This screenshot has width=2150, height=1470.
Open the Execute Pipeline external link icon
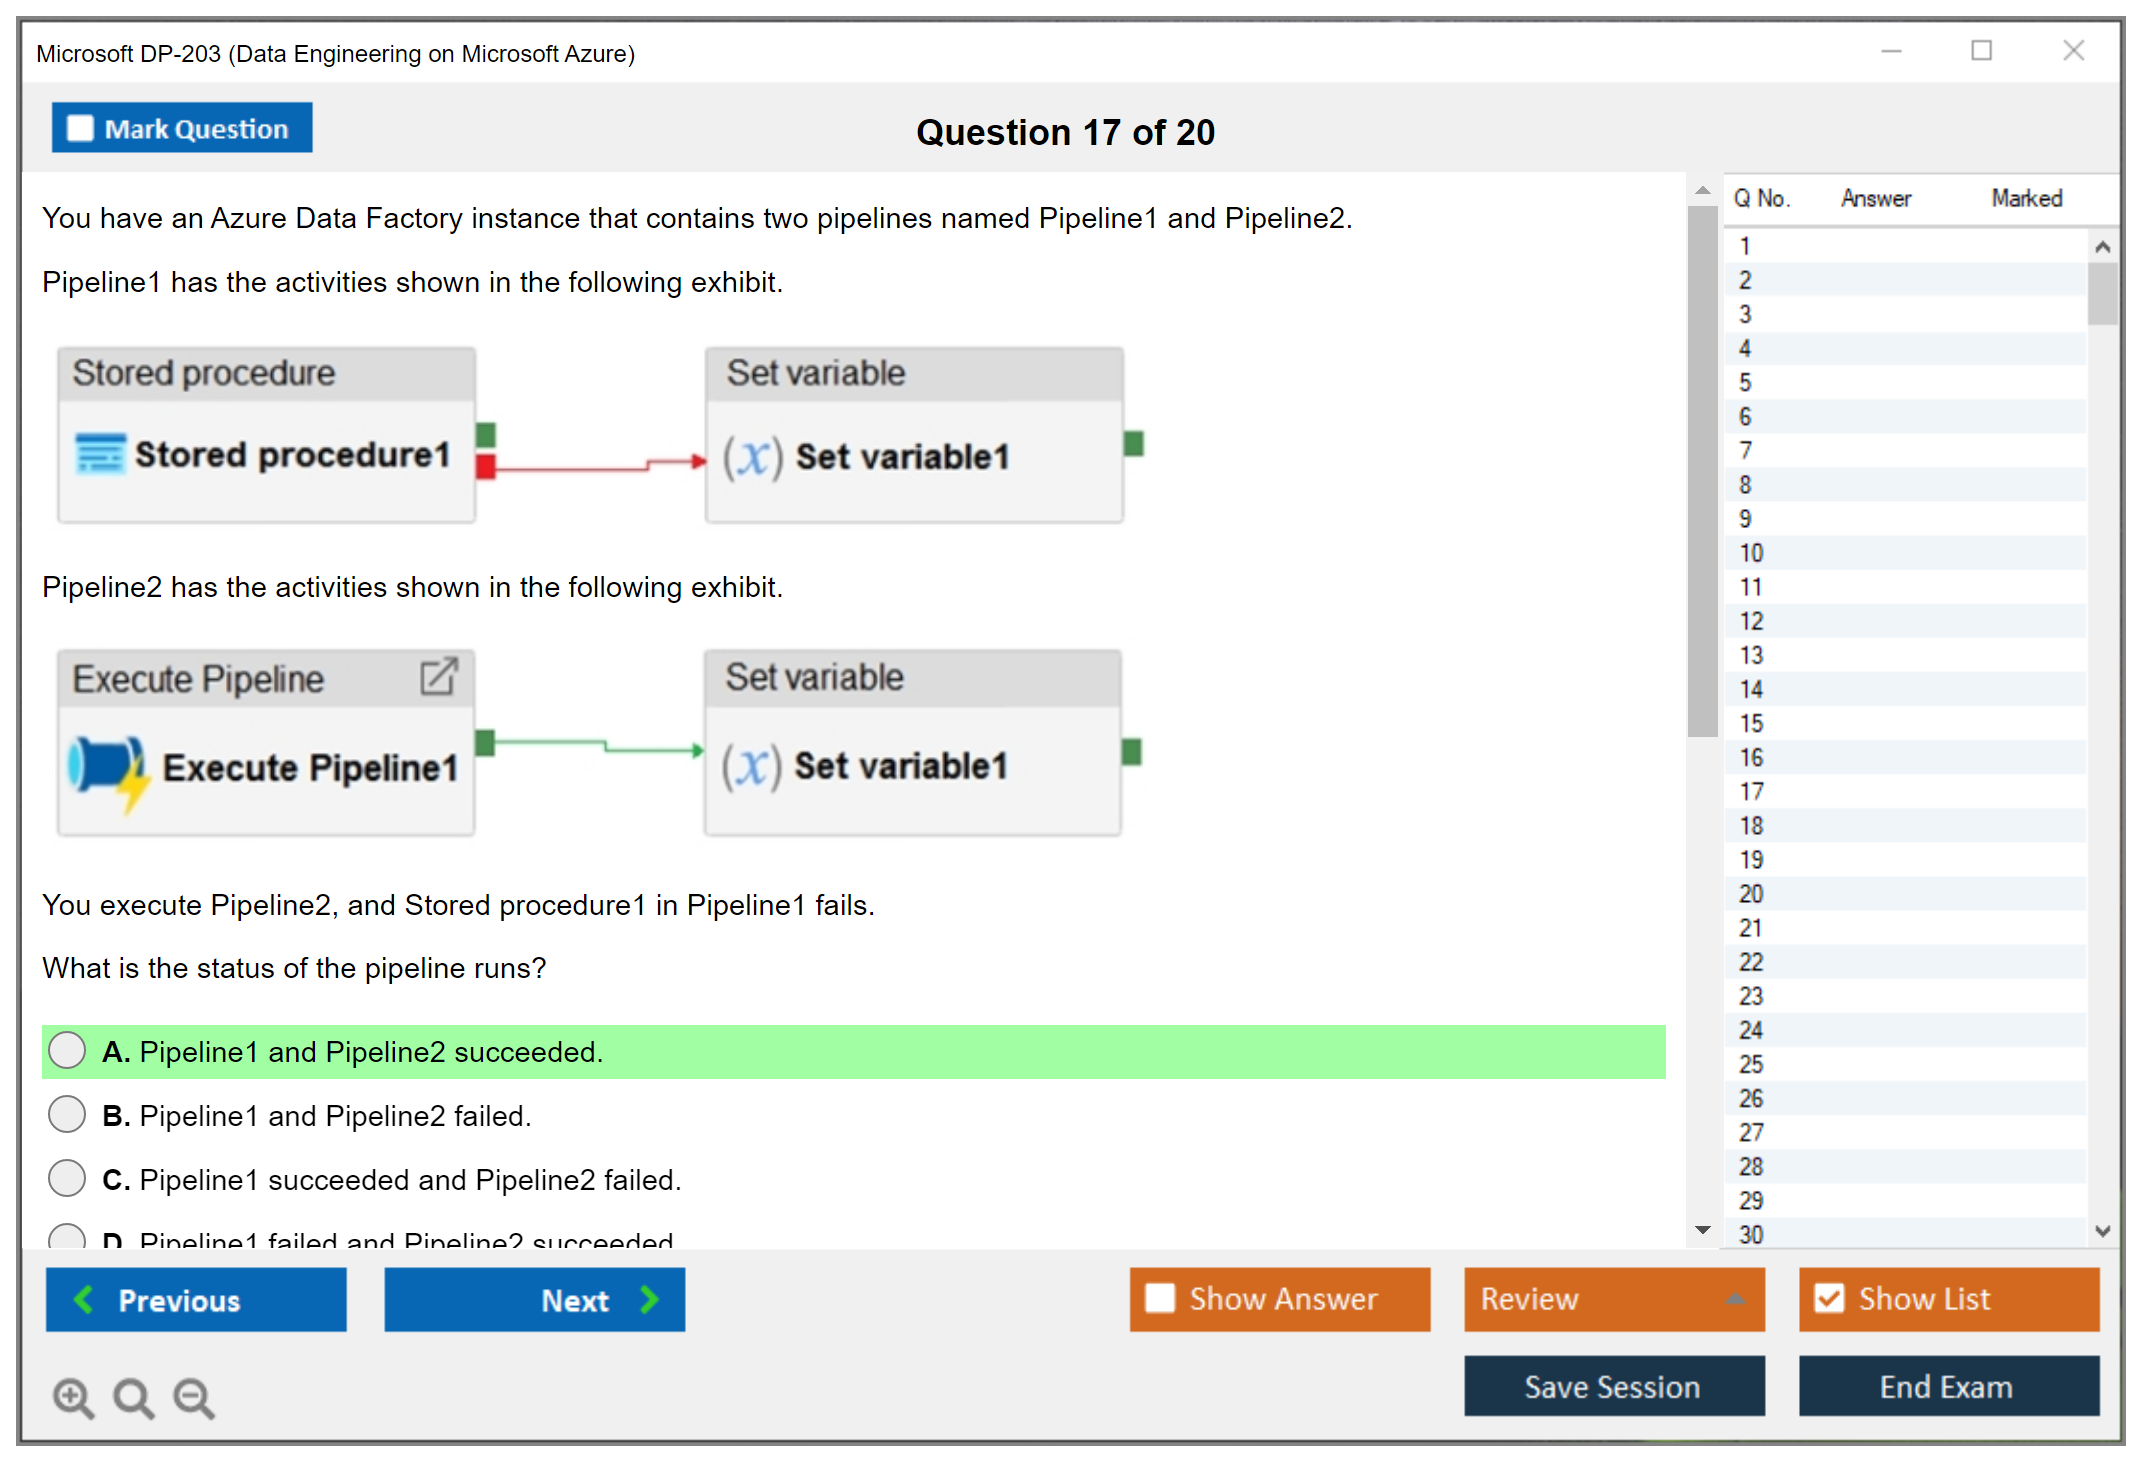click(438, 677)
